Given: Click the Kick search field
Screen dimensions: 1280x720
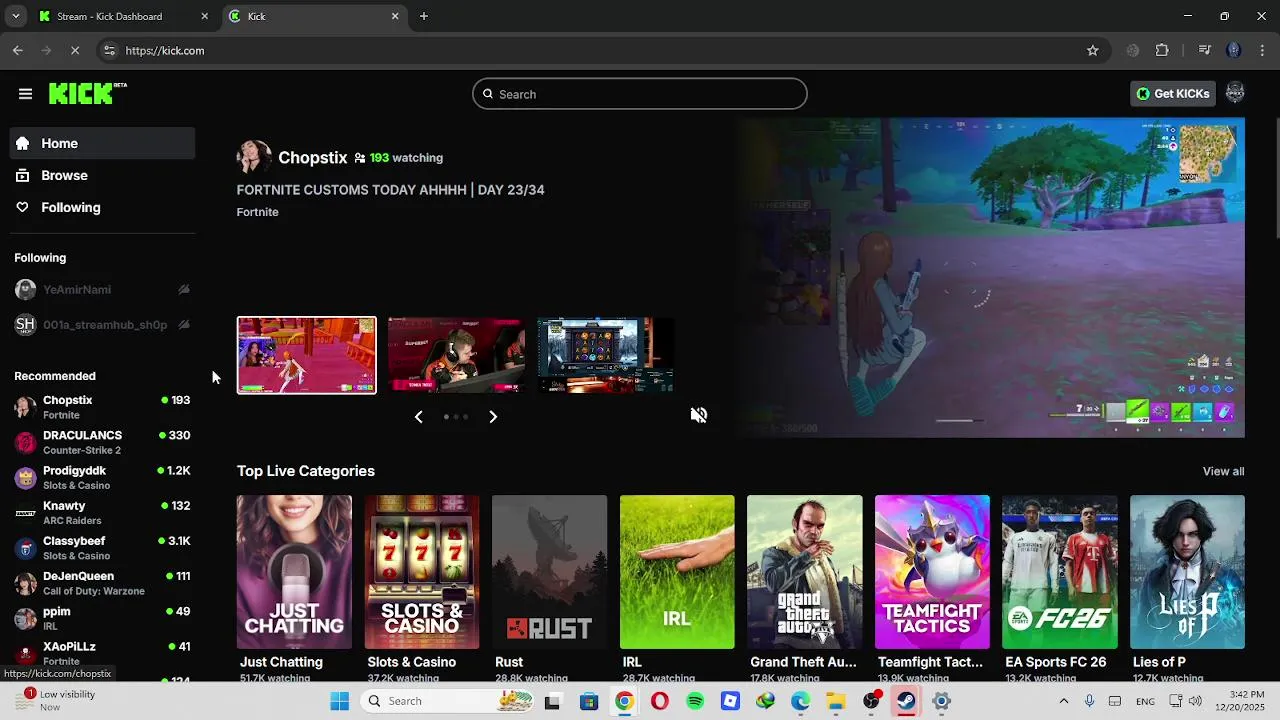Looking at the screenshot, I should [640, 94].
